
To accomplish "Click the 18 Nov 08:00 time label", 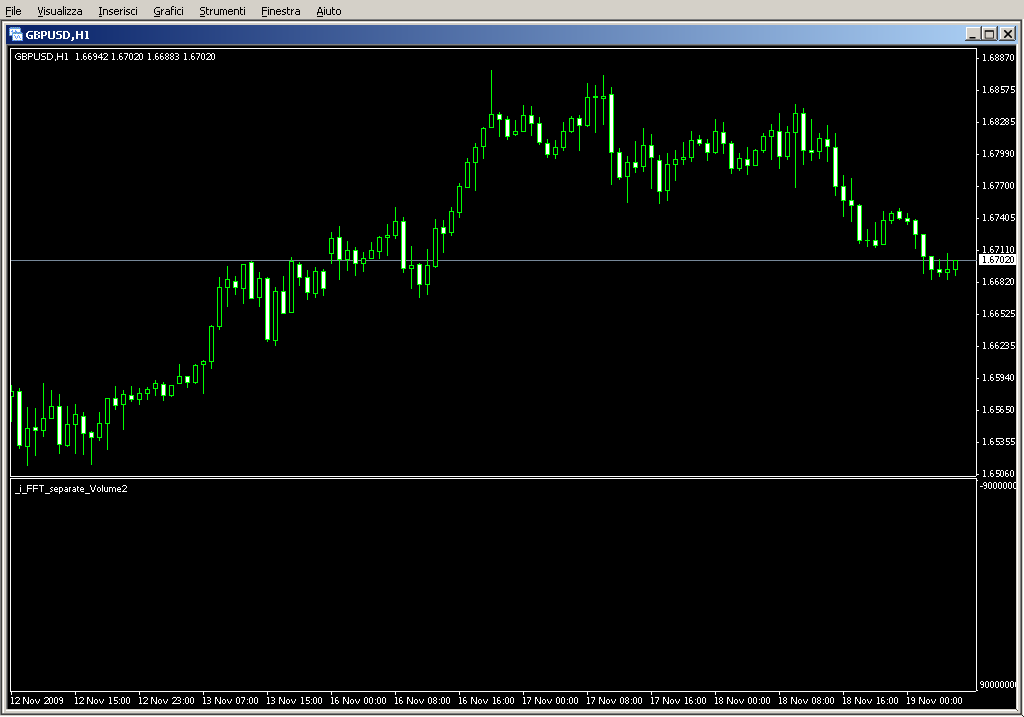I will click(x=806, y=701).
